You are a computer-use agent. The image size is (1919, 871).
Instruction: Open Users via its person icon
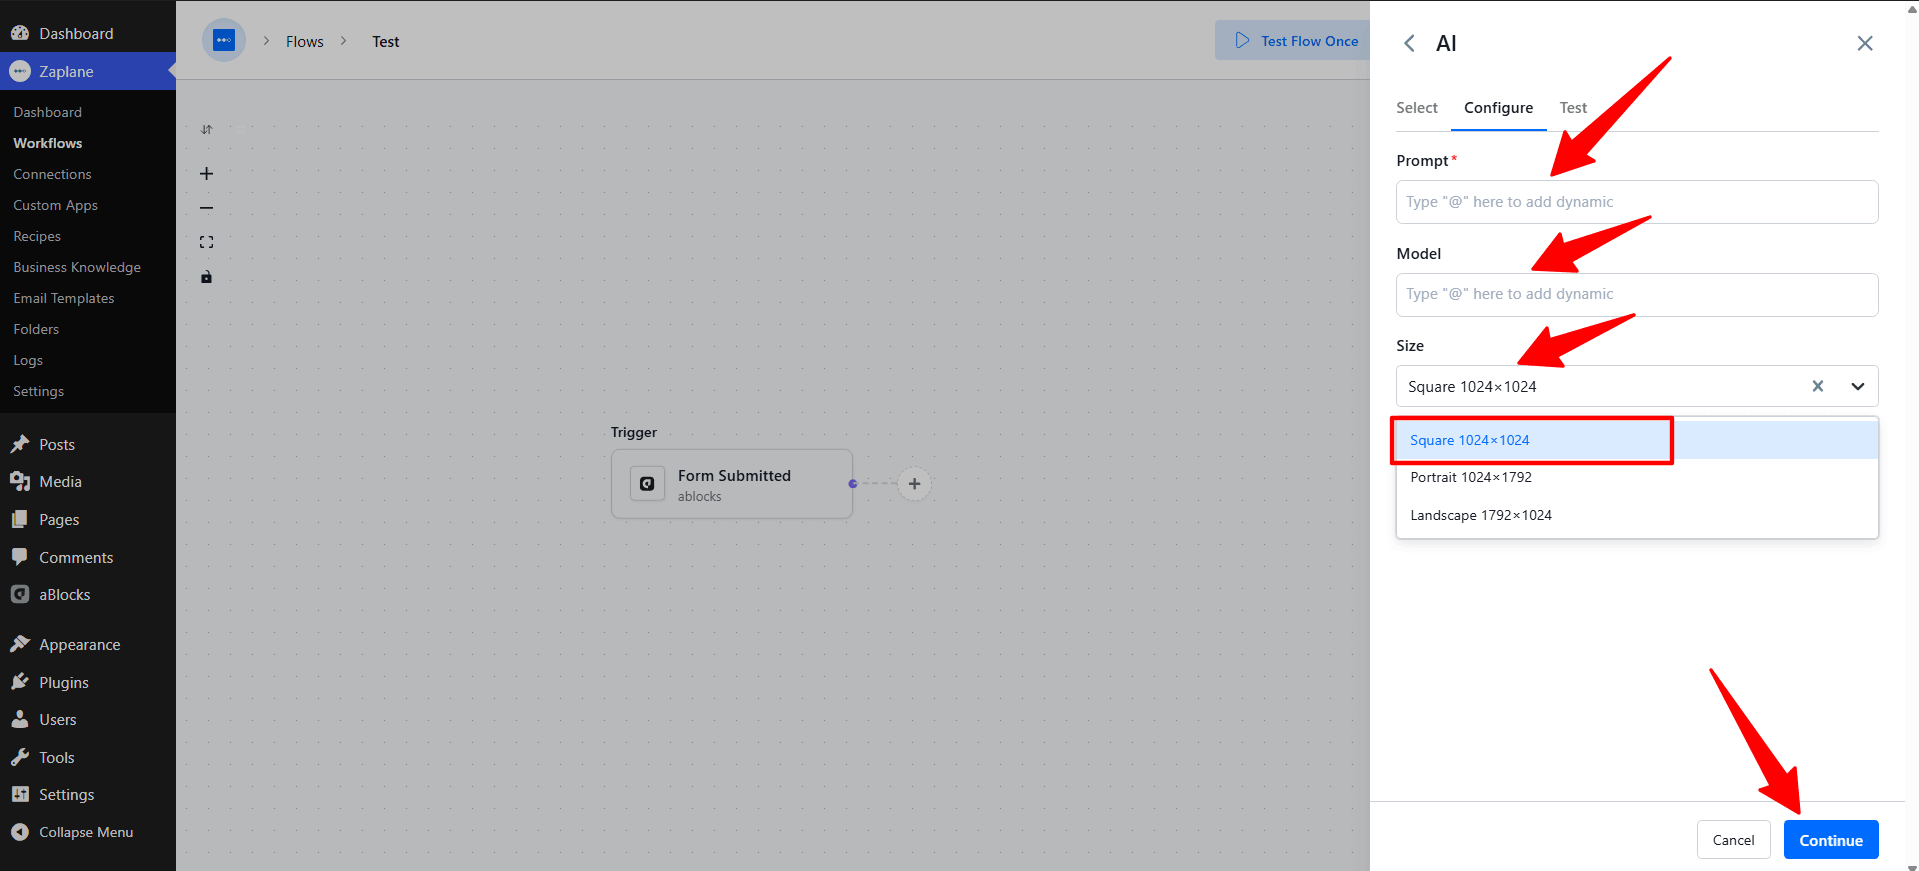tap(20, 719)
